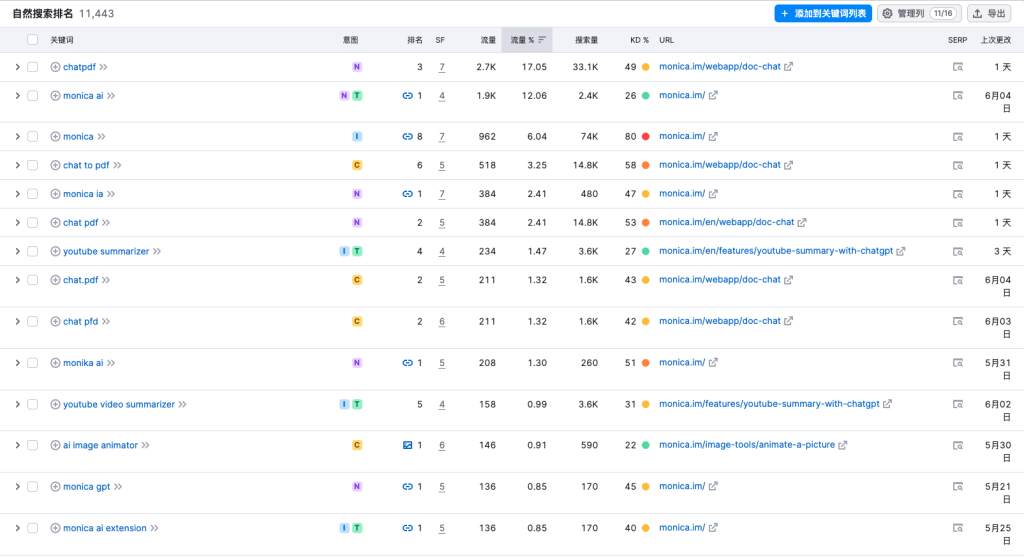Sort by 流量 column header
Screen dimensions: 1024x558
[488, 40]
